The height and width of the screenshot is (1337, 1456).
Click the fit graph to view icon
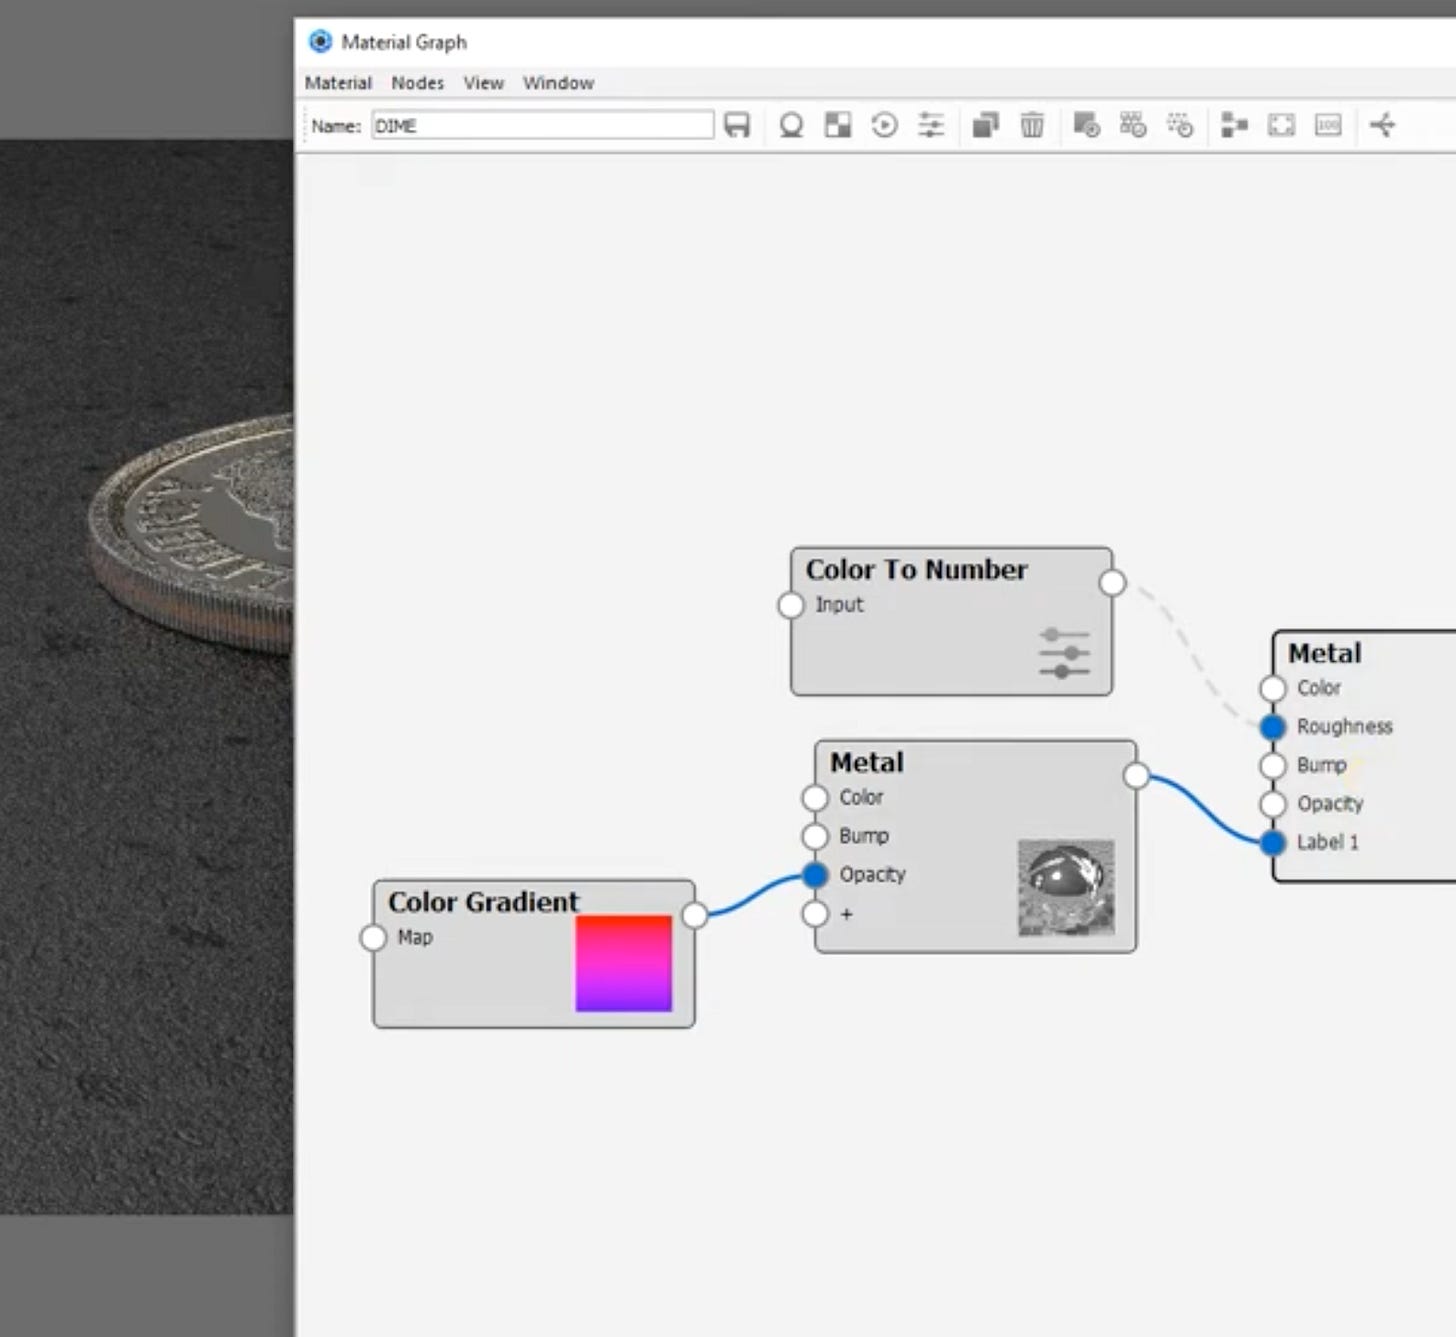pos(1281,125)
